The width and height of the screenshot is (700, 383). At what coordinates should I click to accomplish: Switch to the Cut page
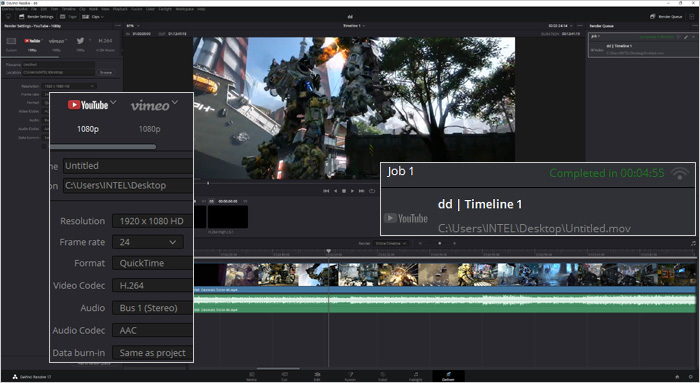point(284,376)
